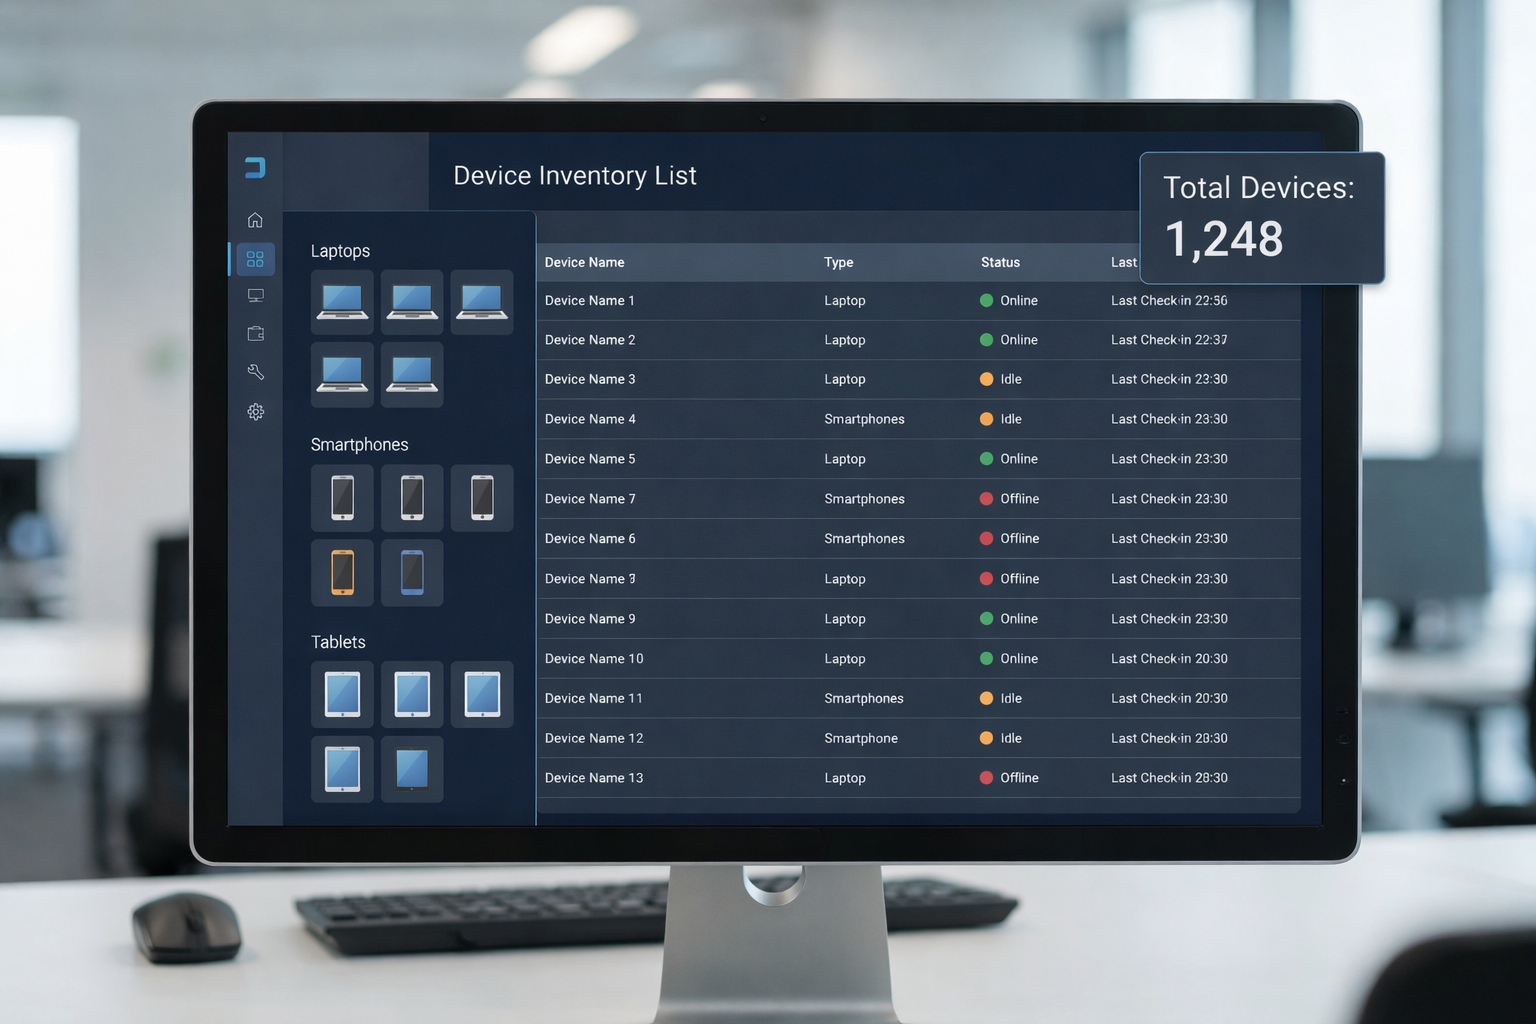Screen dimensions: 1536x1024
Task: Open the Settings gear icon
Action: point(256,412)
